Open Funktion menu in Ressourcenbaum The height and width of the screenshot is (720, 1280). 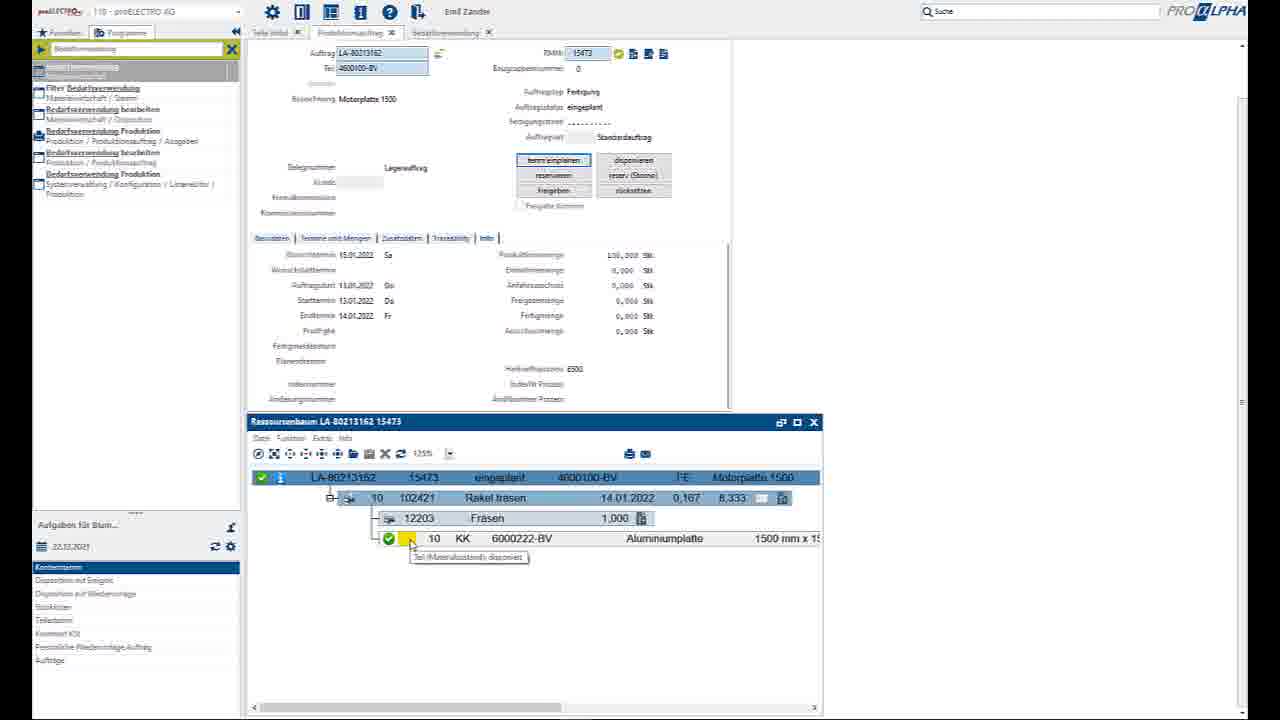[x=291, y=438]
